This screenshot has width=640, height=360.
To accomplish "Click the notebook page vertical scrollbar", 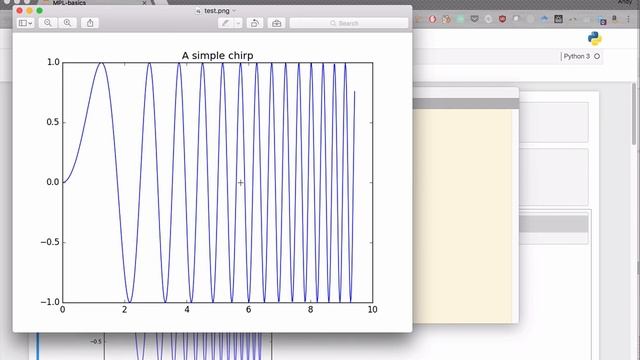I will (634, 114).
